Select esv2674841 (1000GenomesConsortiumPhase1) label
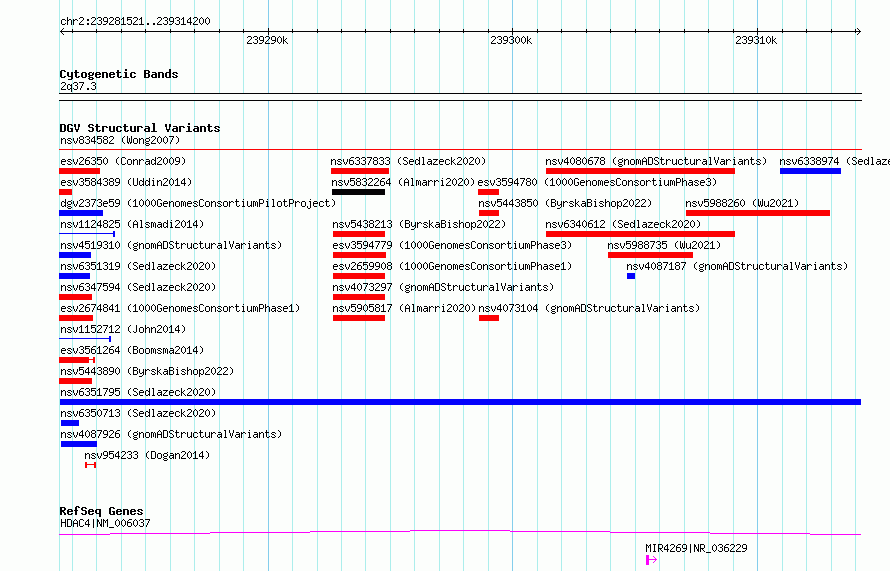 180,308
